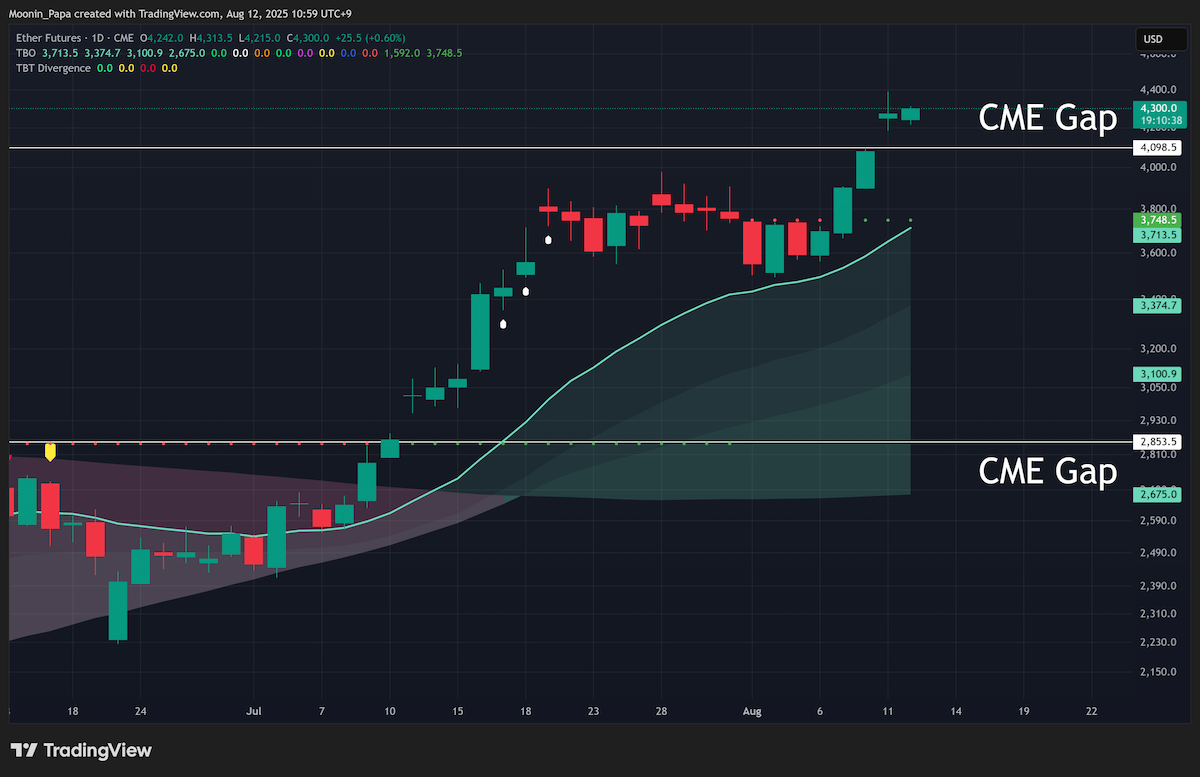
Task: Click the 2,675.0 indicator price tag
Action: point(1159,494)
